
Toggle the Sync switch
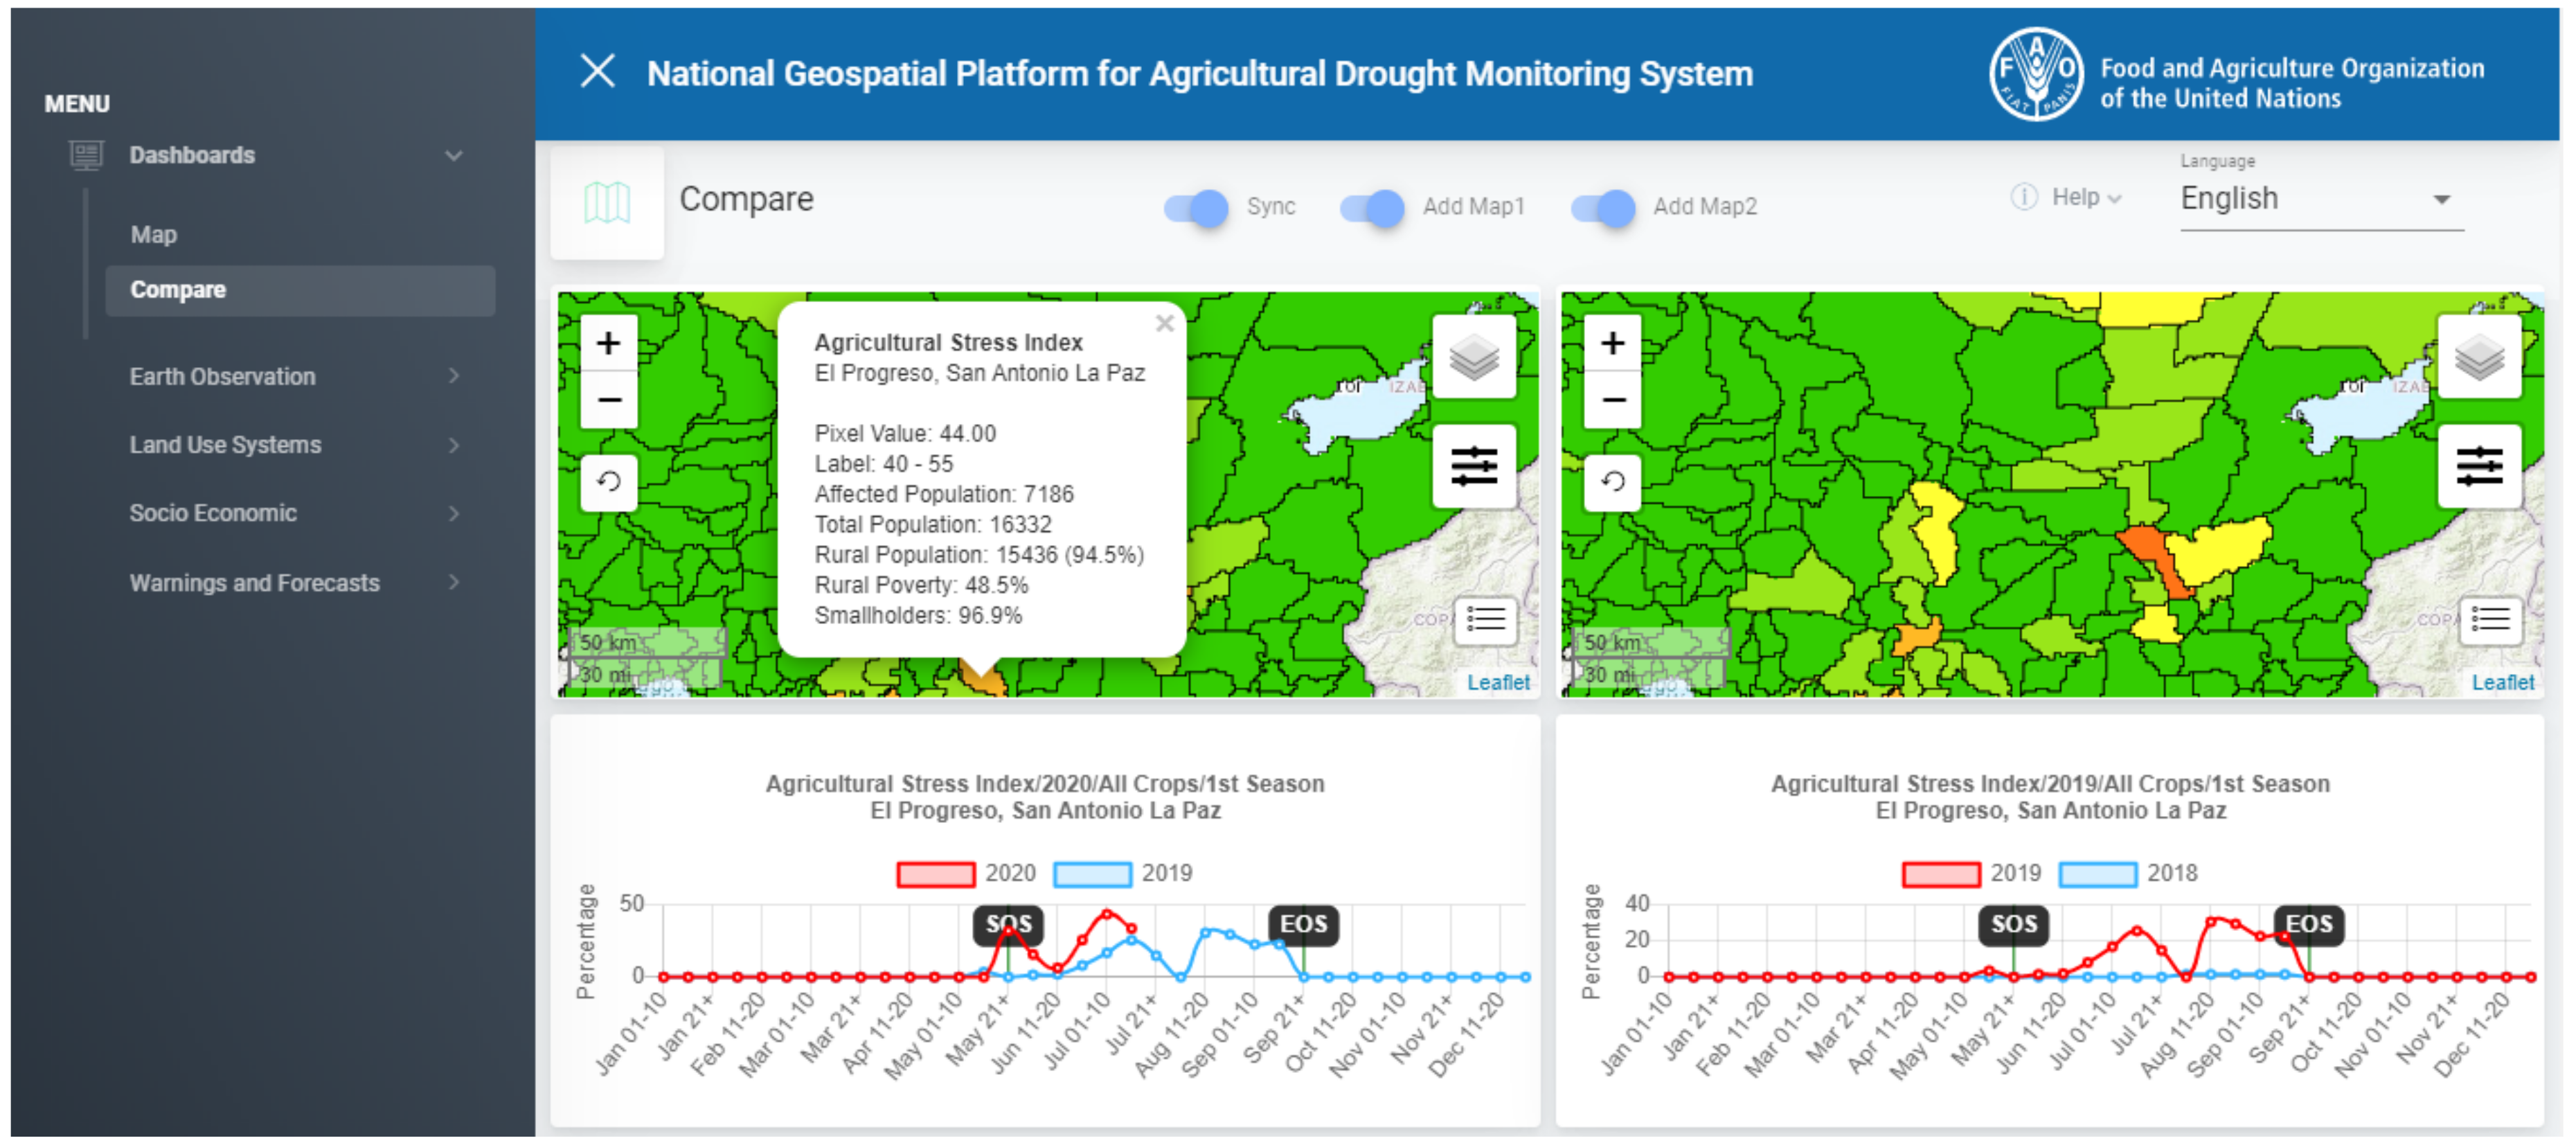[1197, 207]
